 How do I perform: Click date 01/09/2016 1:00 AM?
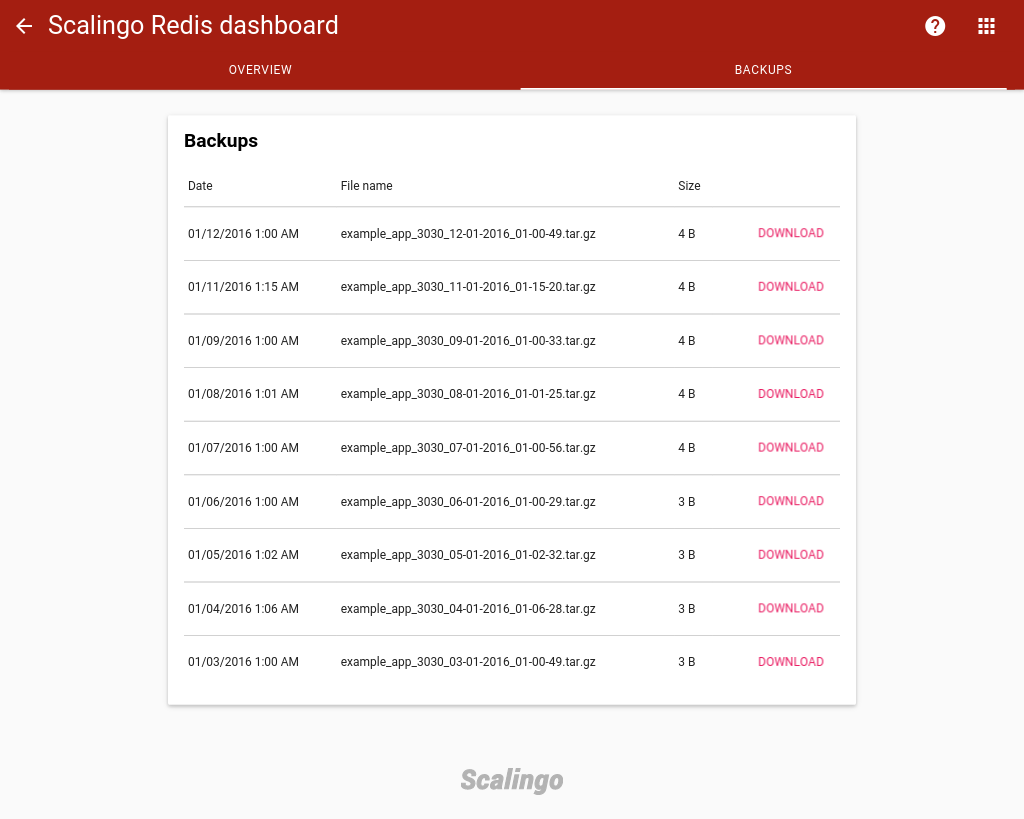[x=243, y=341]
